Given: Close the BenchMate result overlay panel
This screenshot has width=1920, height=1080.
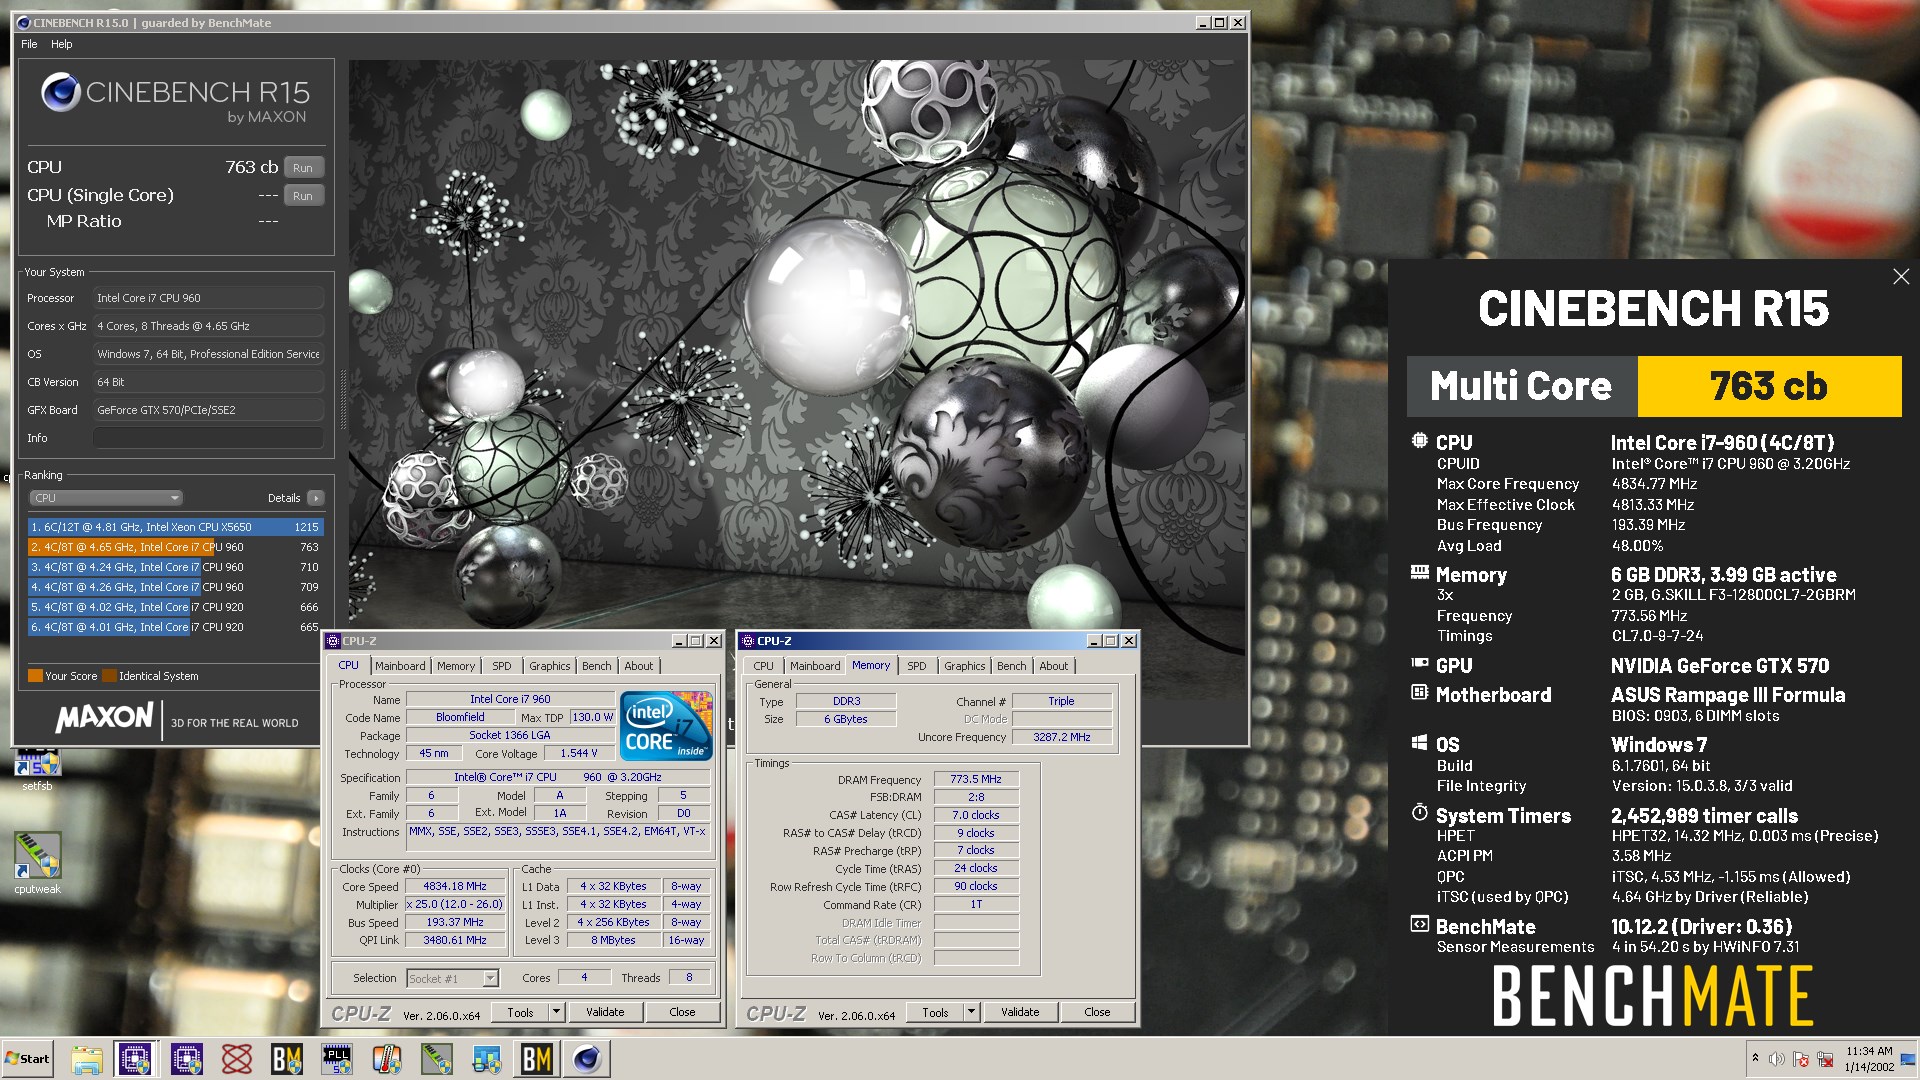Looking at the screenshot, I should pos(1901,277).
